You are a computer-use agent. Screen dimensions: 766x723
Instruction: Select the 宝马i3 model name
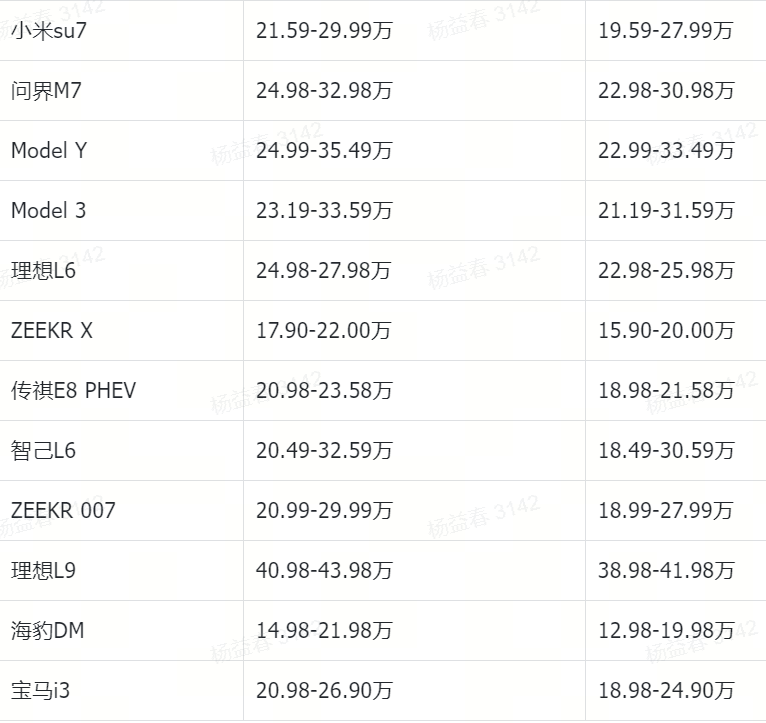pyautogui.click(x=41, y=691)
